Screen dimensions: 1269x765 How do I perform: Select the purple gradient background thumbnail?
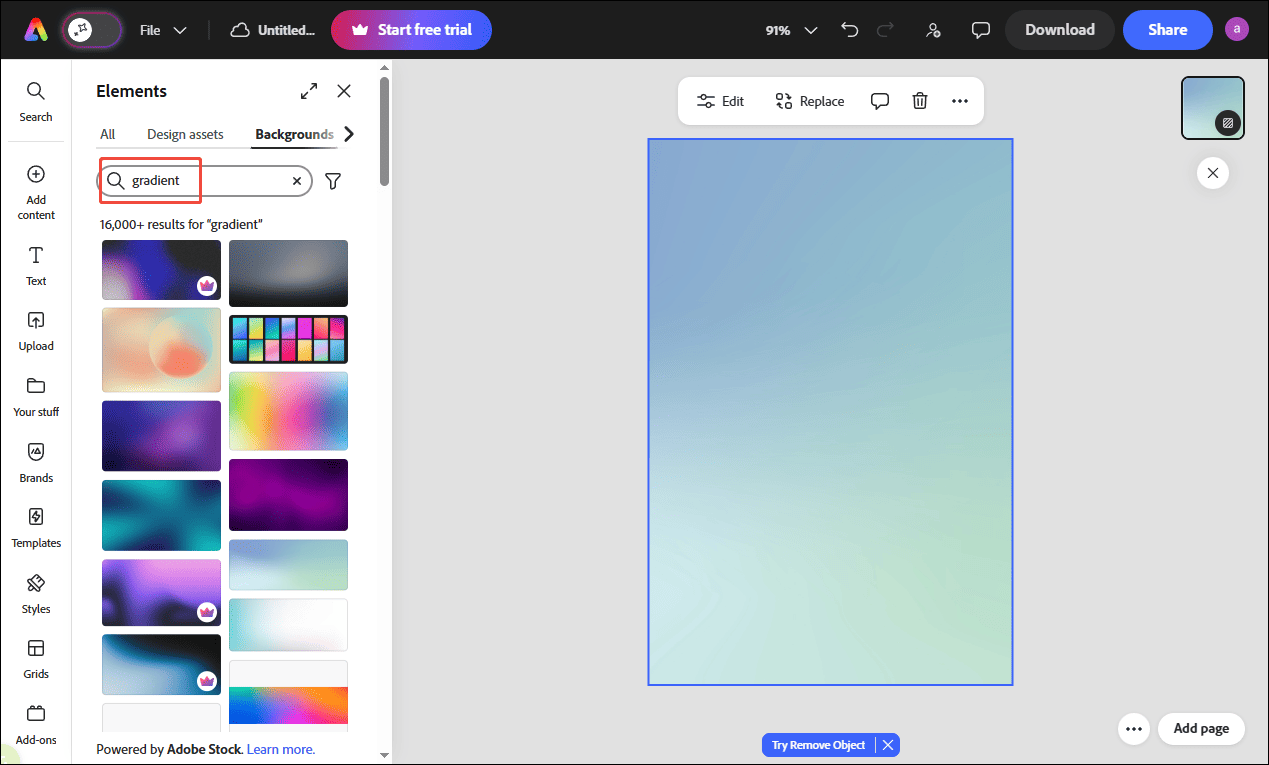[288, 494]
